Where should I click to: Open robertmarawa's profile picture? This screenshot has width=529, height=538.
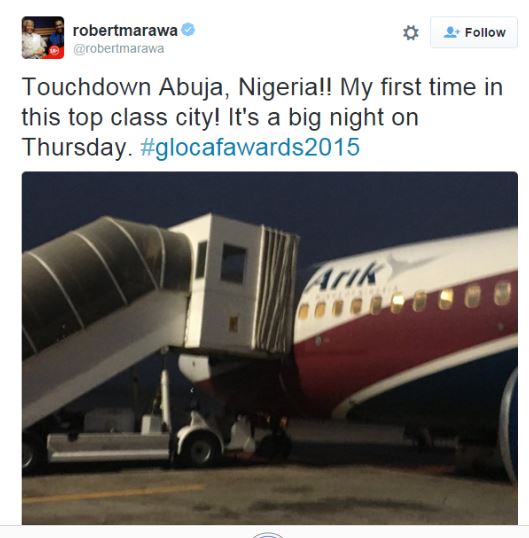43,37
